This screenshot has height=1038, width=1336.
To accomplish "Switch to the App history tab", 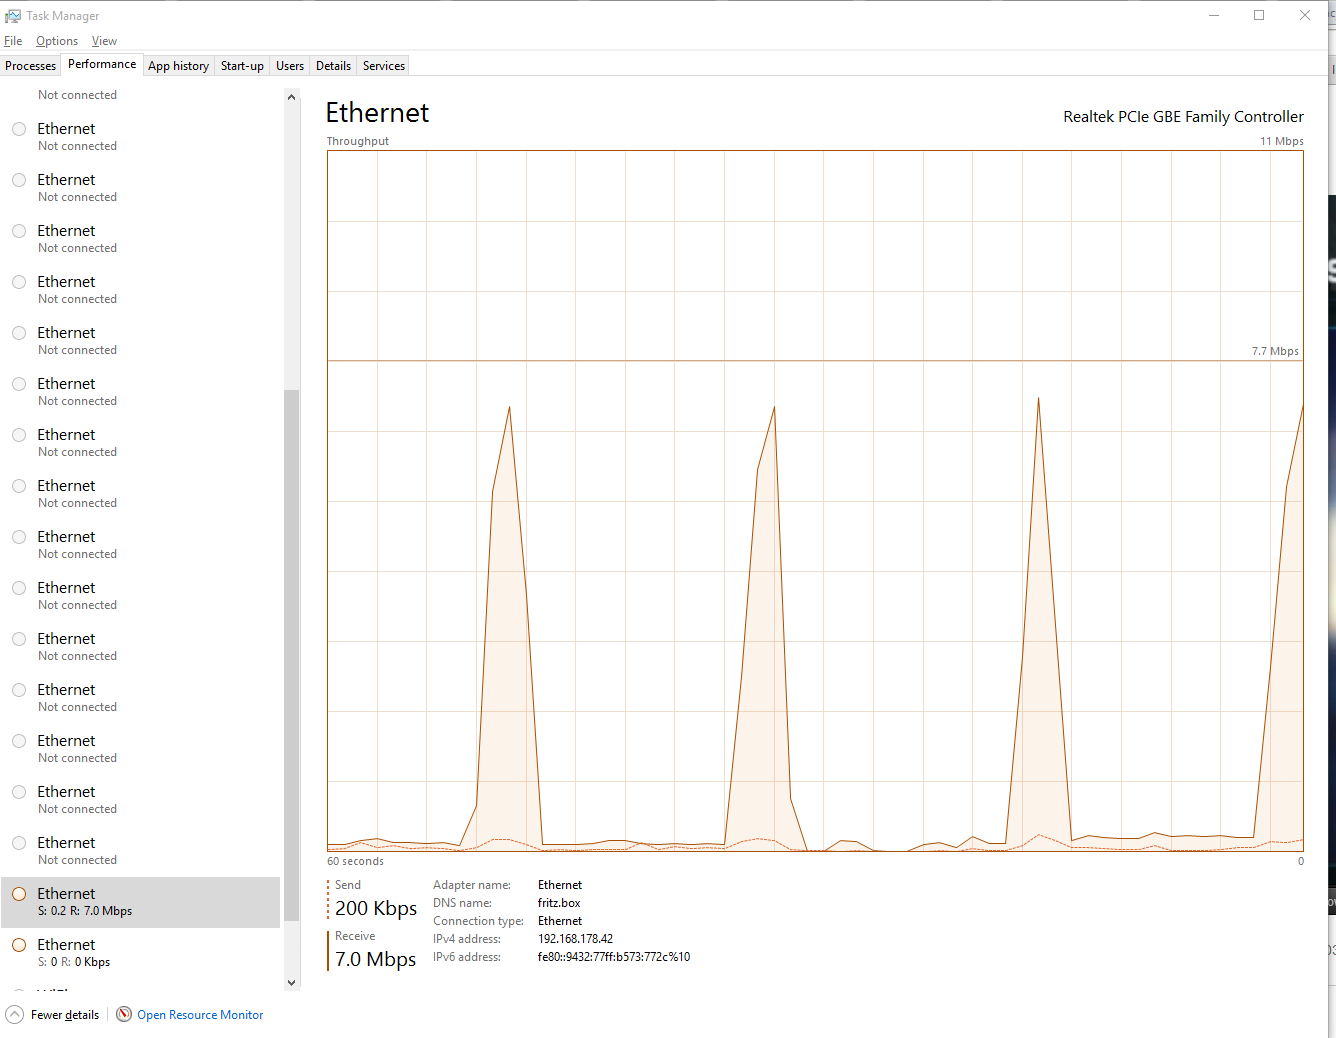I will pos(178,66).
